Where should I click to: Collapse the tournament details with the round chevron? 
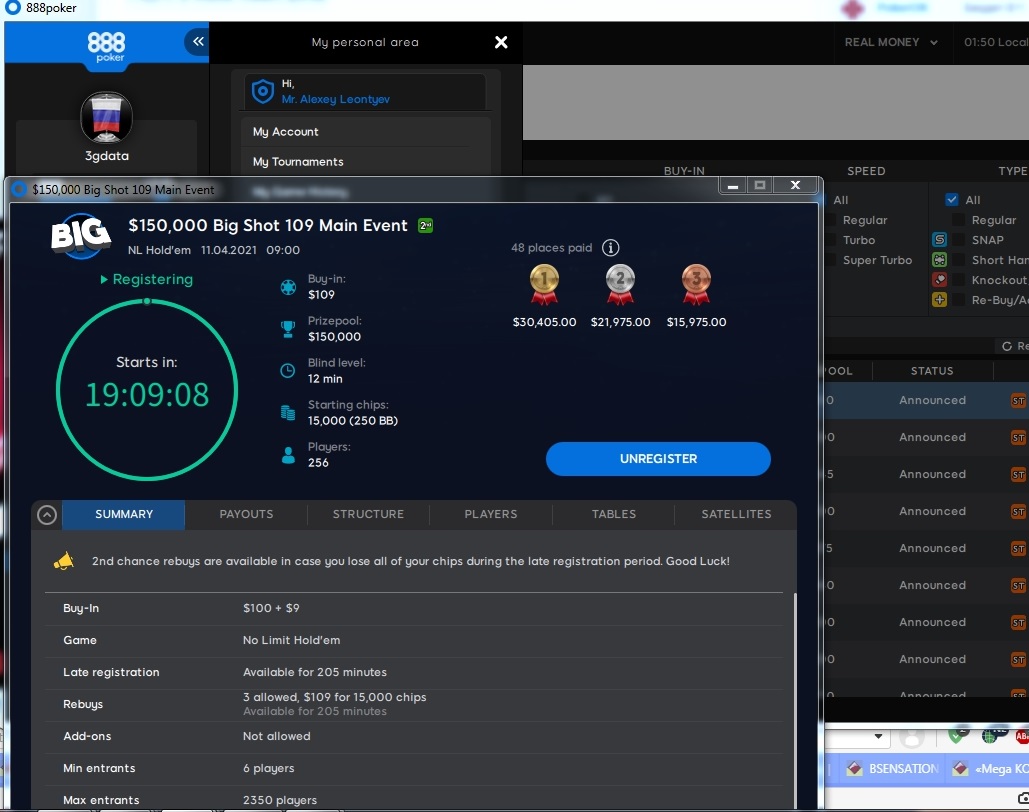(47, 515)
